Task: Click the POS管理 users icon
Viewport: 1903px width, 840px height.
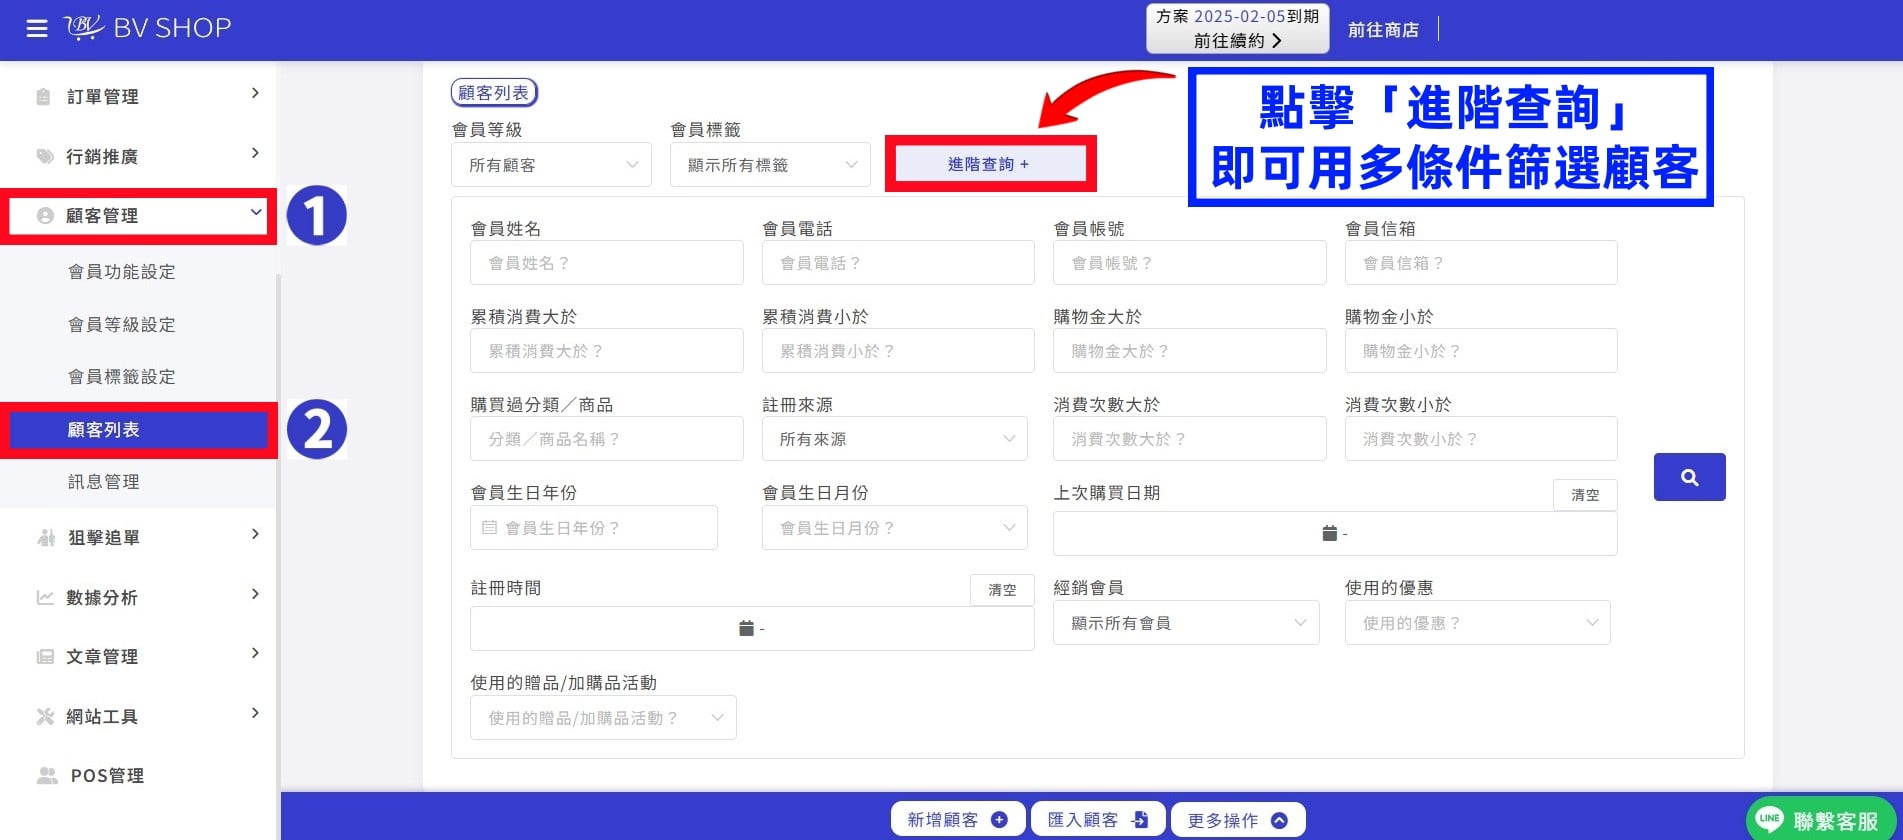Action: click(x=47, y=775)
